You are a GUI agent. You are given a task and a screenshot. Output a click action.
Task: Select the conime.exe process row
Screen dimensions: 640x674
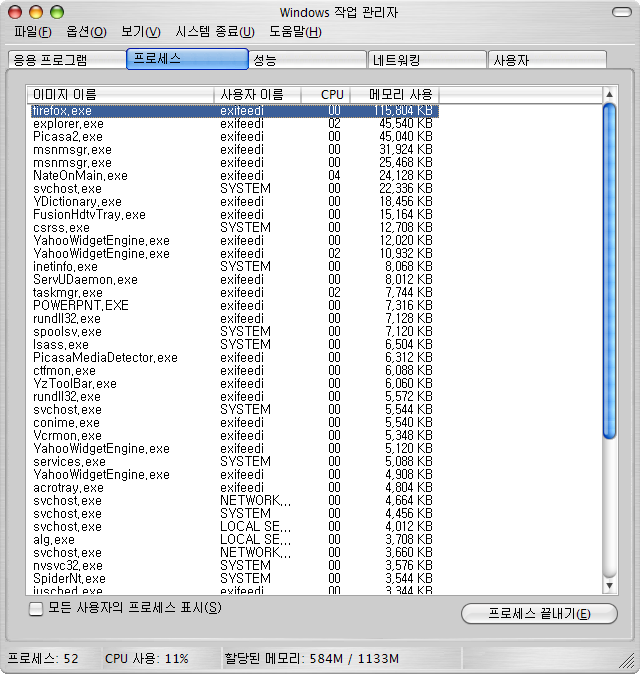tap(235, 423)
